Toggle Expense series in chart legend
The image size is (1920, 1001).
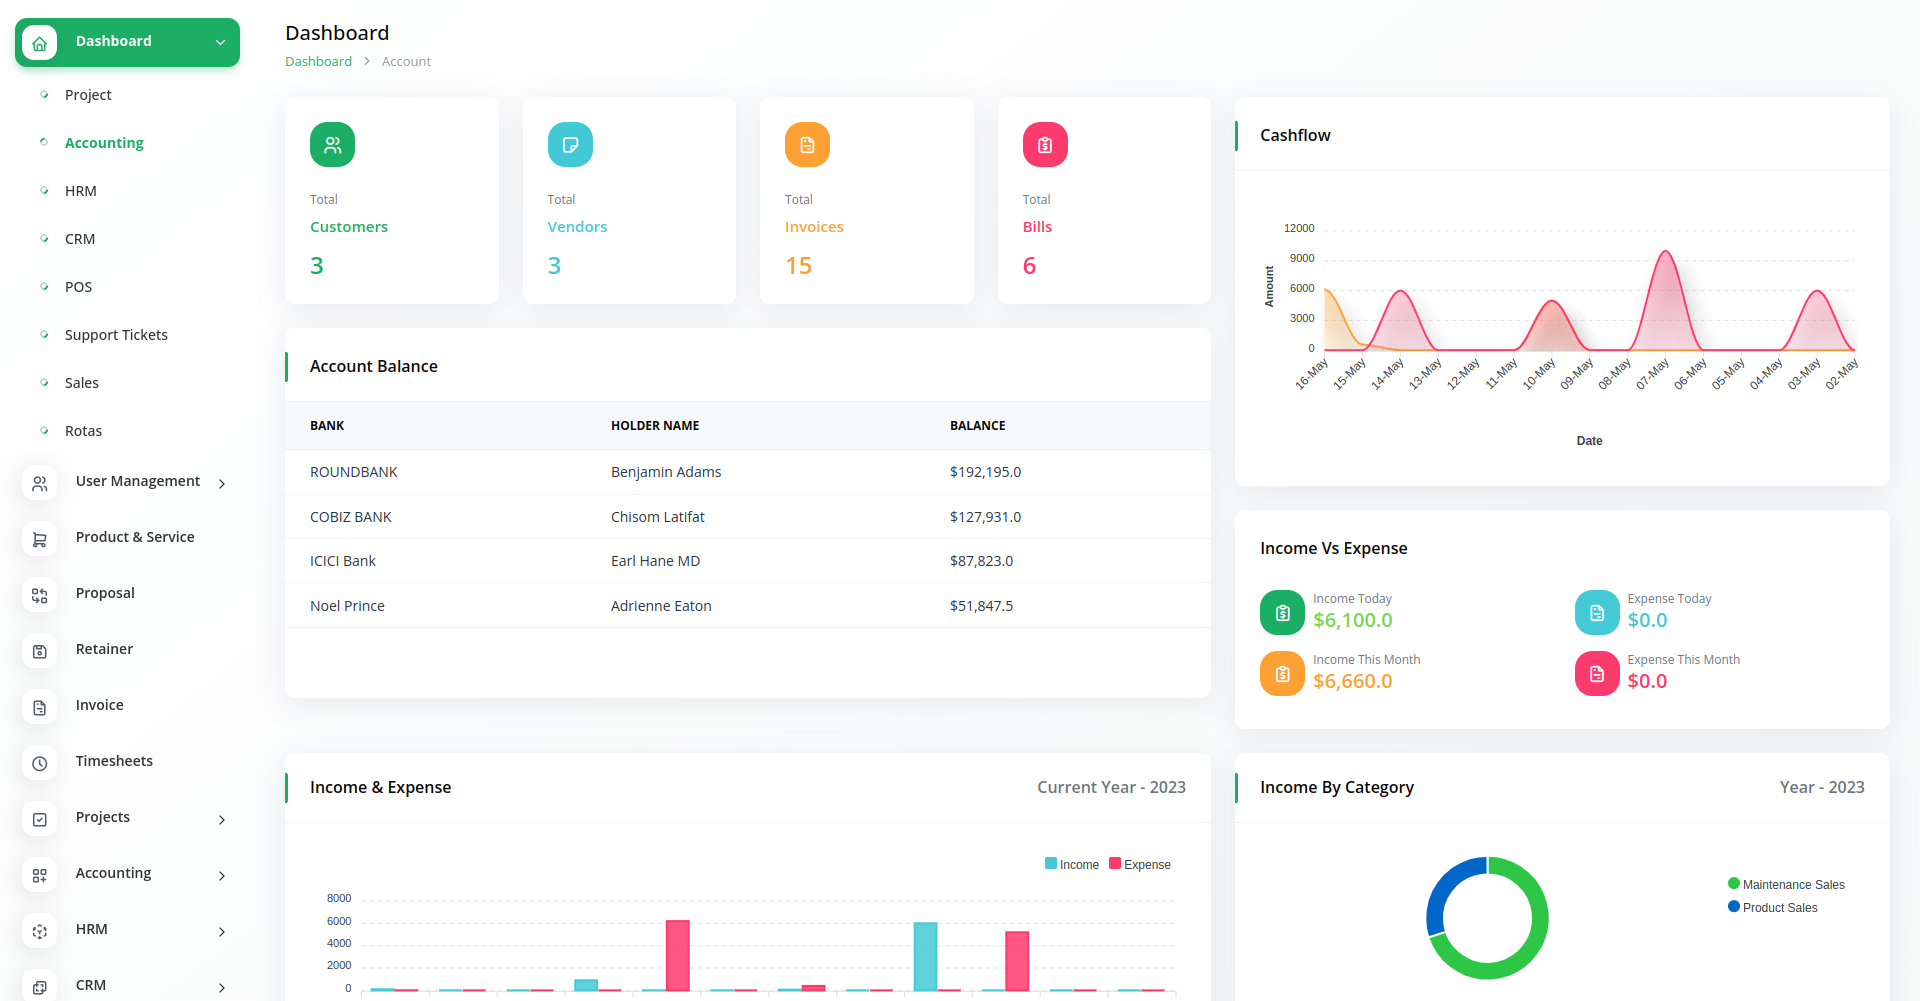point(1140,865)
